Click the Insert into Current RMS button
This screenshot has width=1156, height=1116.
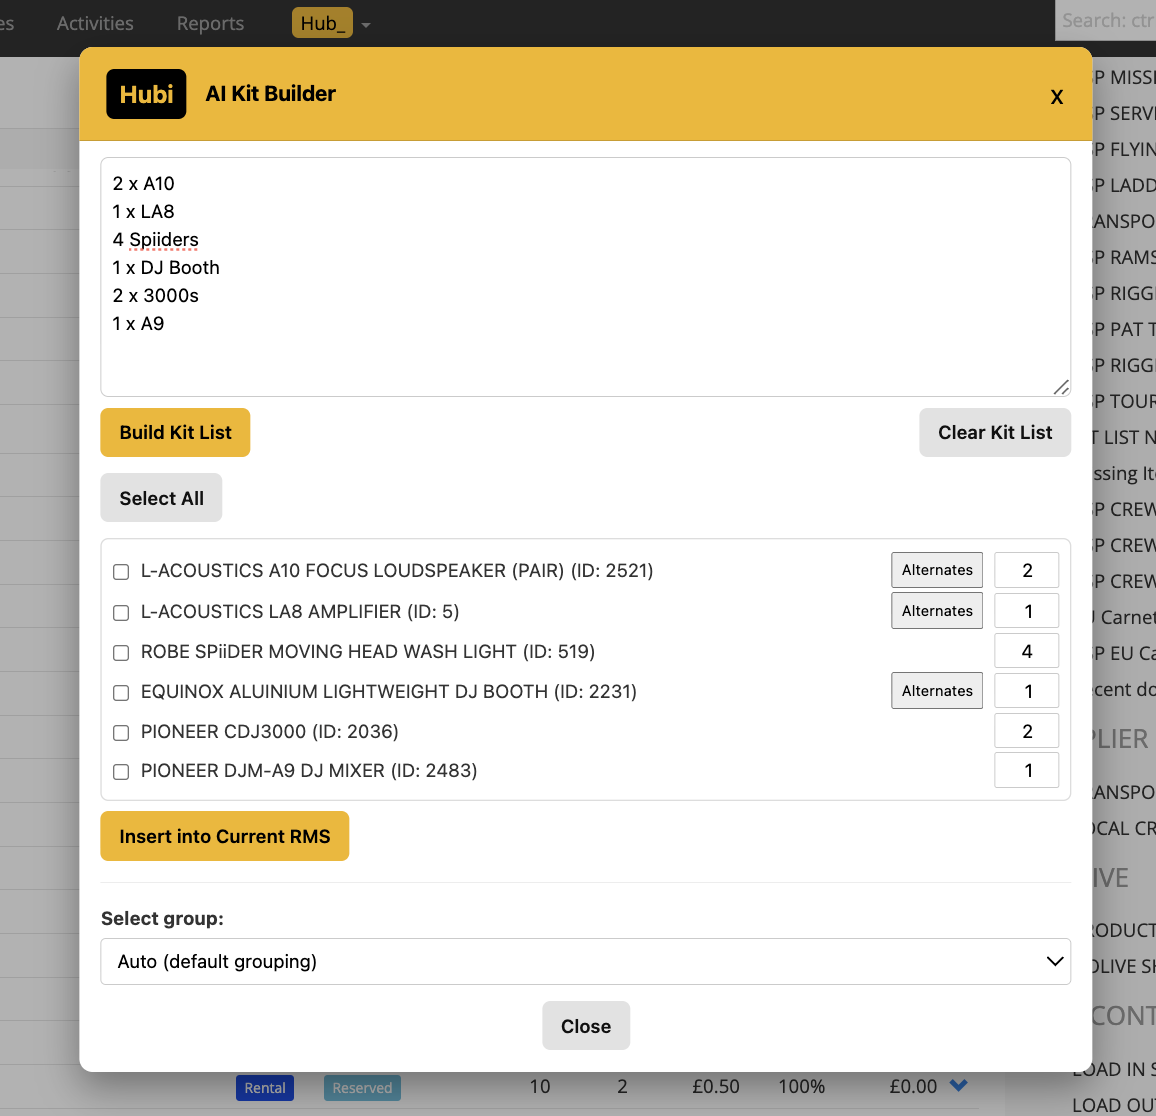[225, 836]
